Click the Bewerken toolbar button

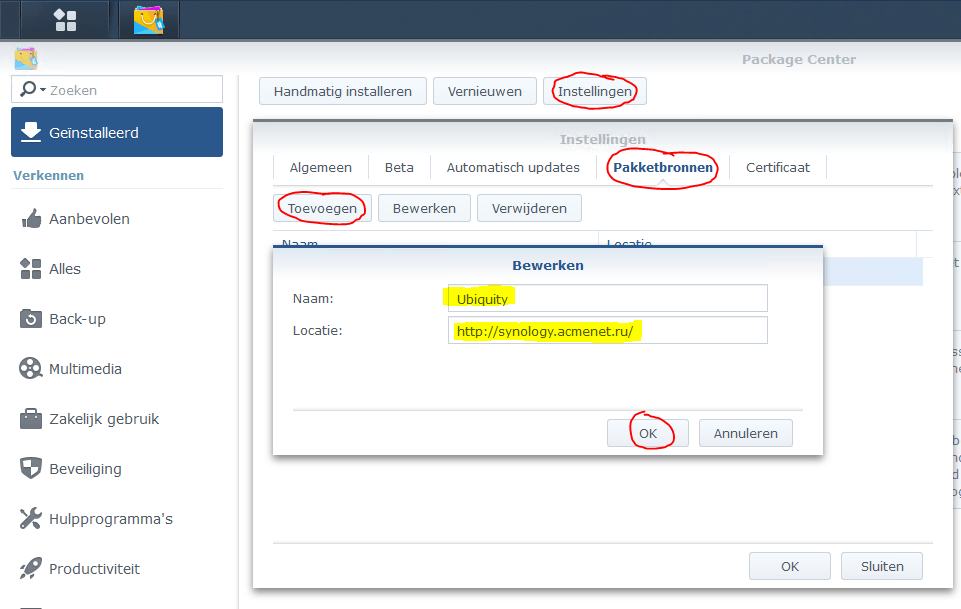[424, 208]
